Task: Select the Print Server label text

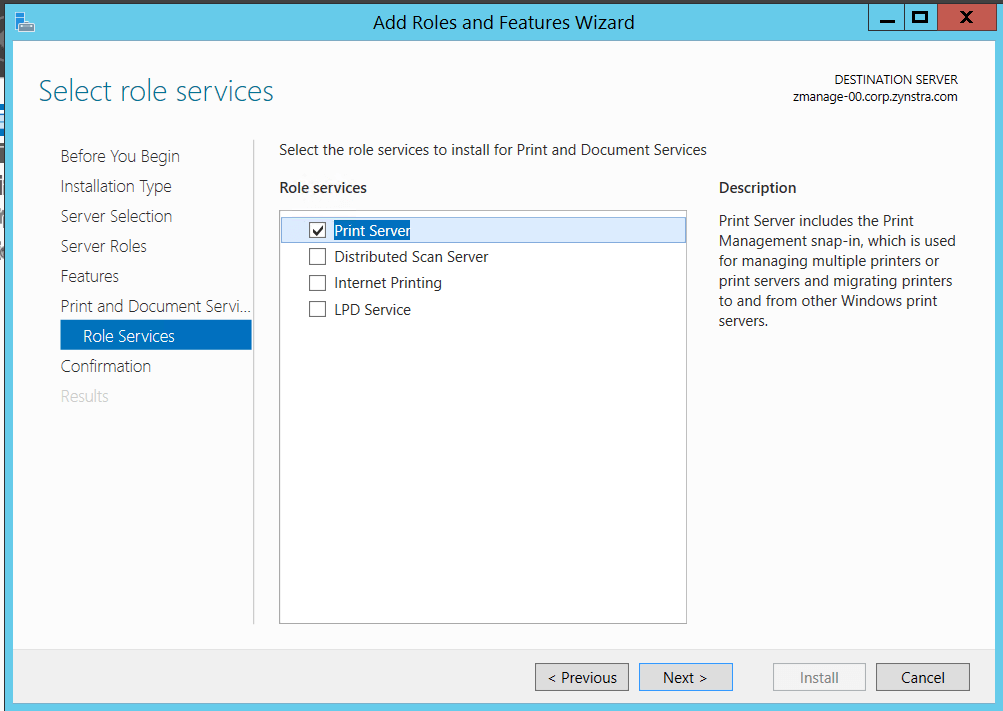Action: click(x=372, y=231)
